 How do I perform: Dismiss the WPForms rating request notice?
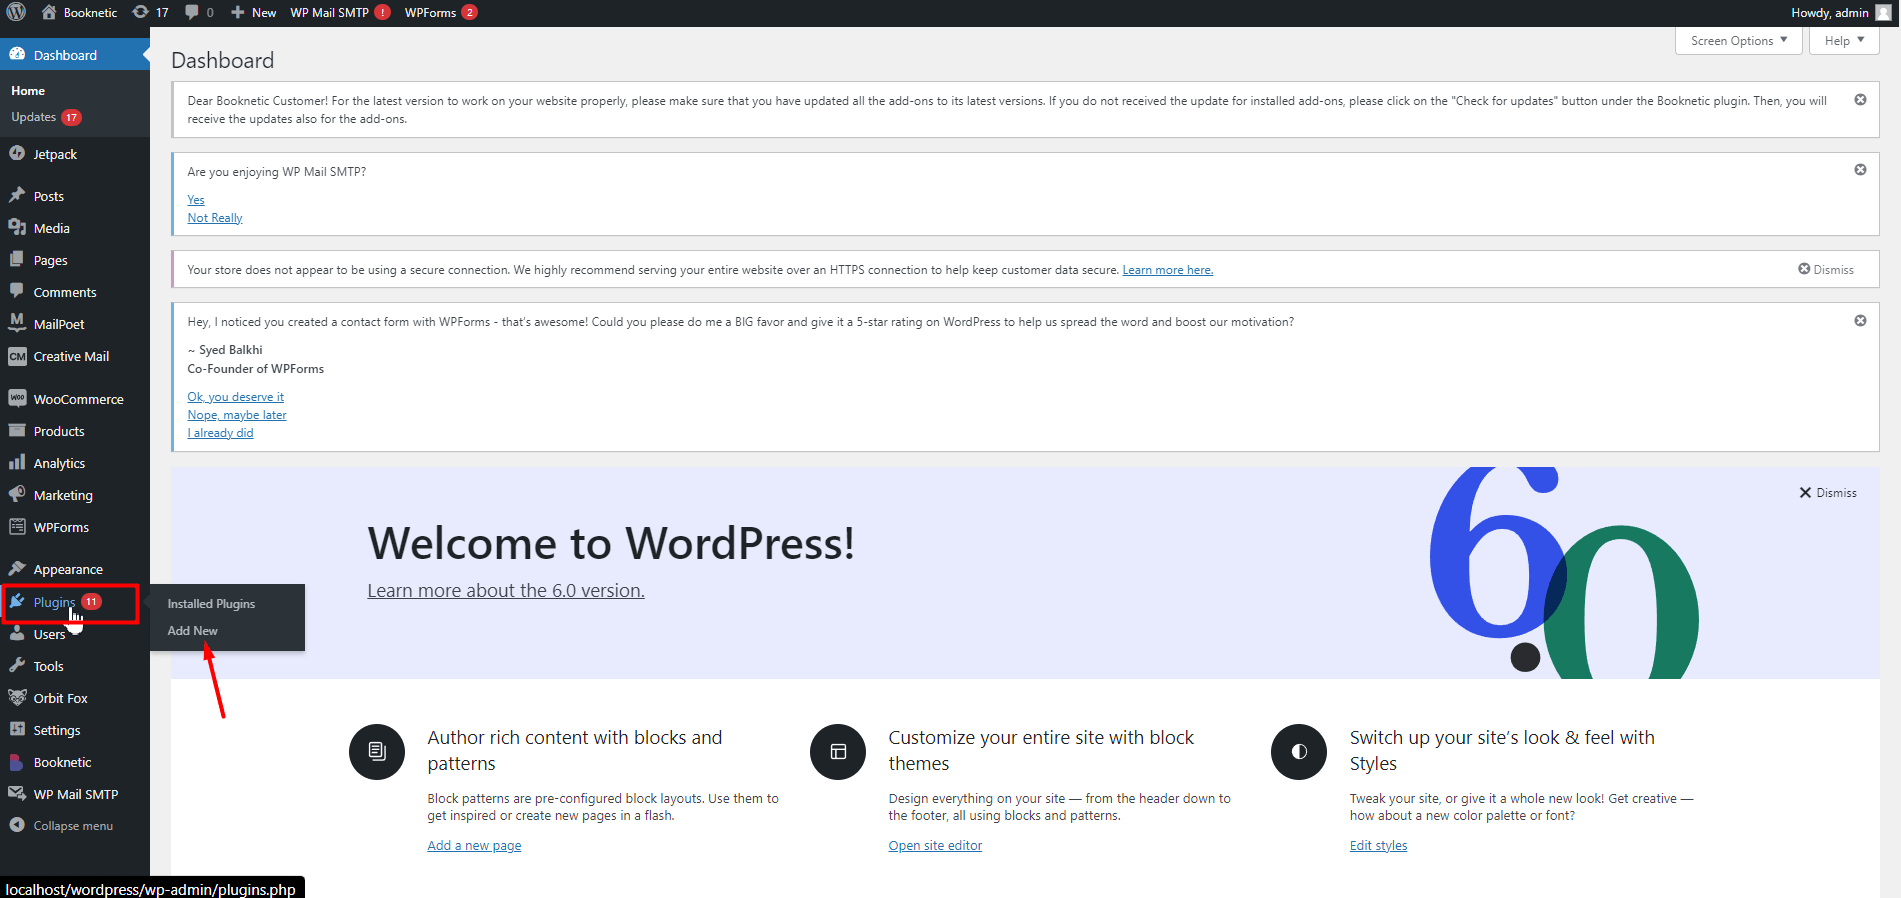click(x=1860, y=321)
